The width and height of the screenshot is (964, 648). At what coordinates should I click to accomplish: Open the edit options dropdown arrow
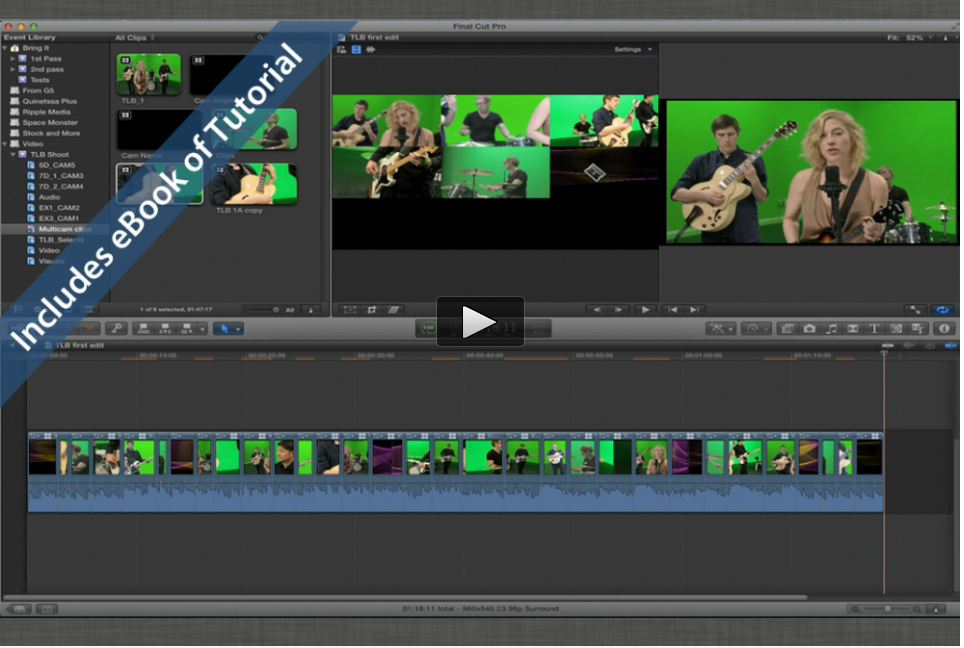point(202,330)
